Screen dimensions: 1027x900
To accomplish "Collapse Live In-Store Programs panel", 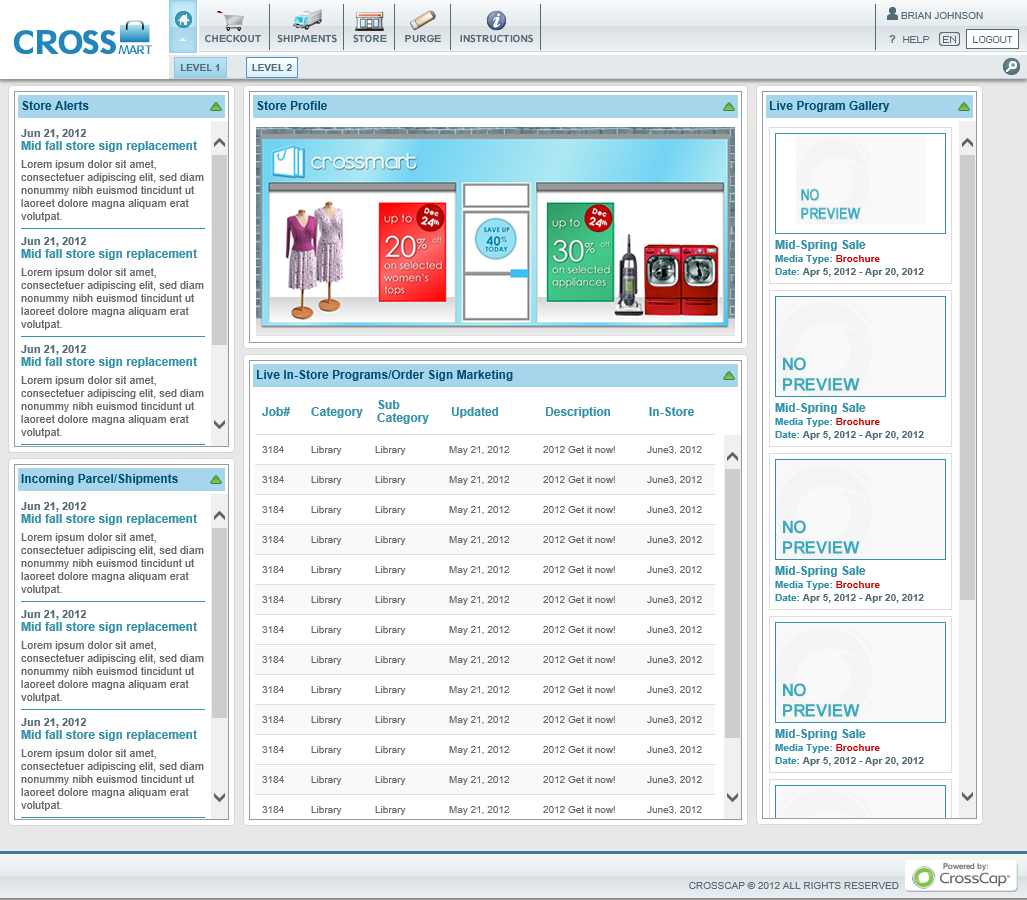I will click(x=729, y=375).
